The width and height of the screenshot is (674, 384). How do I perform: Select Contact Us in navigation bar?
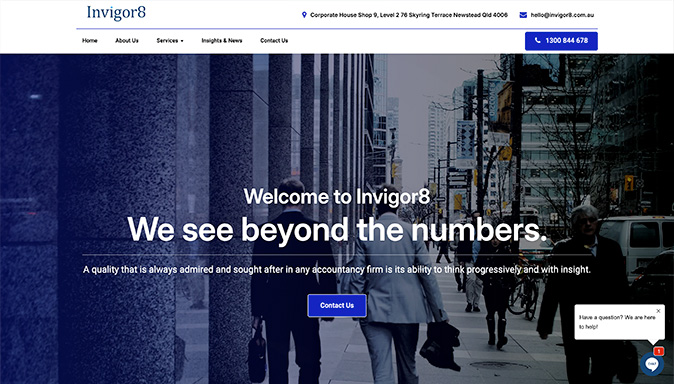click(x=274, y=41)
